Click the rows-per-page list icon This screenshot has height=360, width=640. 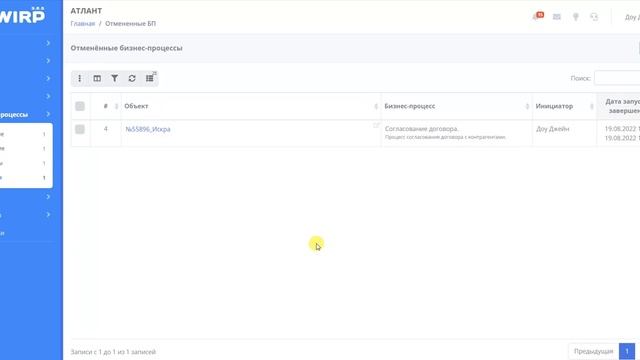point(150,78)
